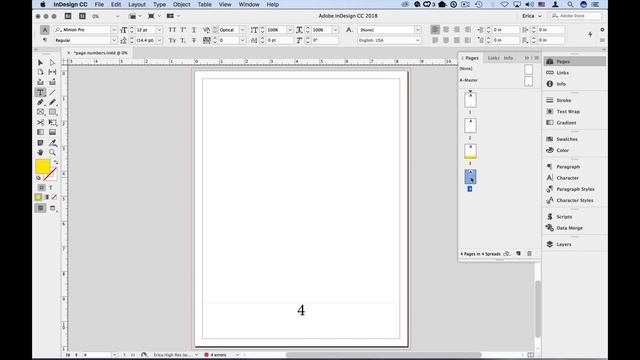Select the page numbers.indd document tab
640x360 pixels.
100,53
